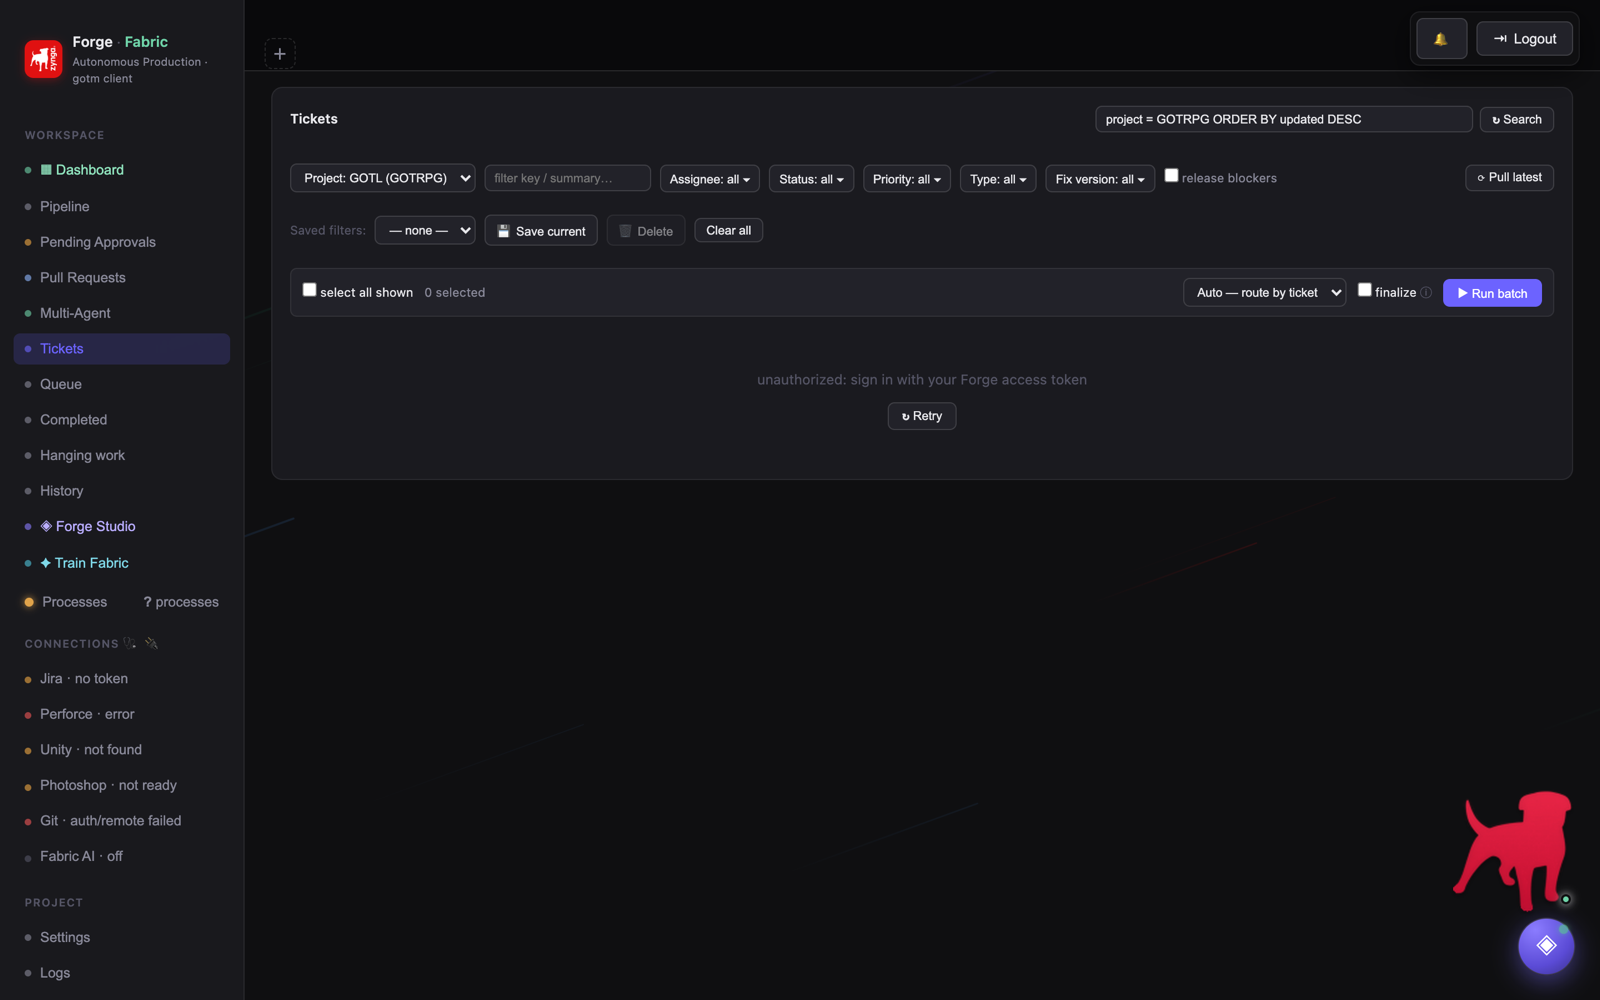
Task: Show the Completed list
Action: pyautogui.click(x=122, y=420)
